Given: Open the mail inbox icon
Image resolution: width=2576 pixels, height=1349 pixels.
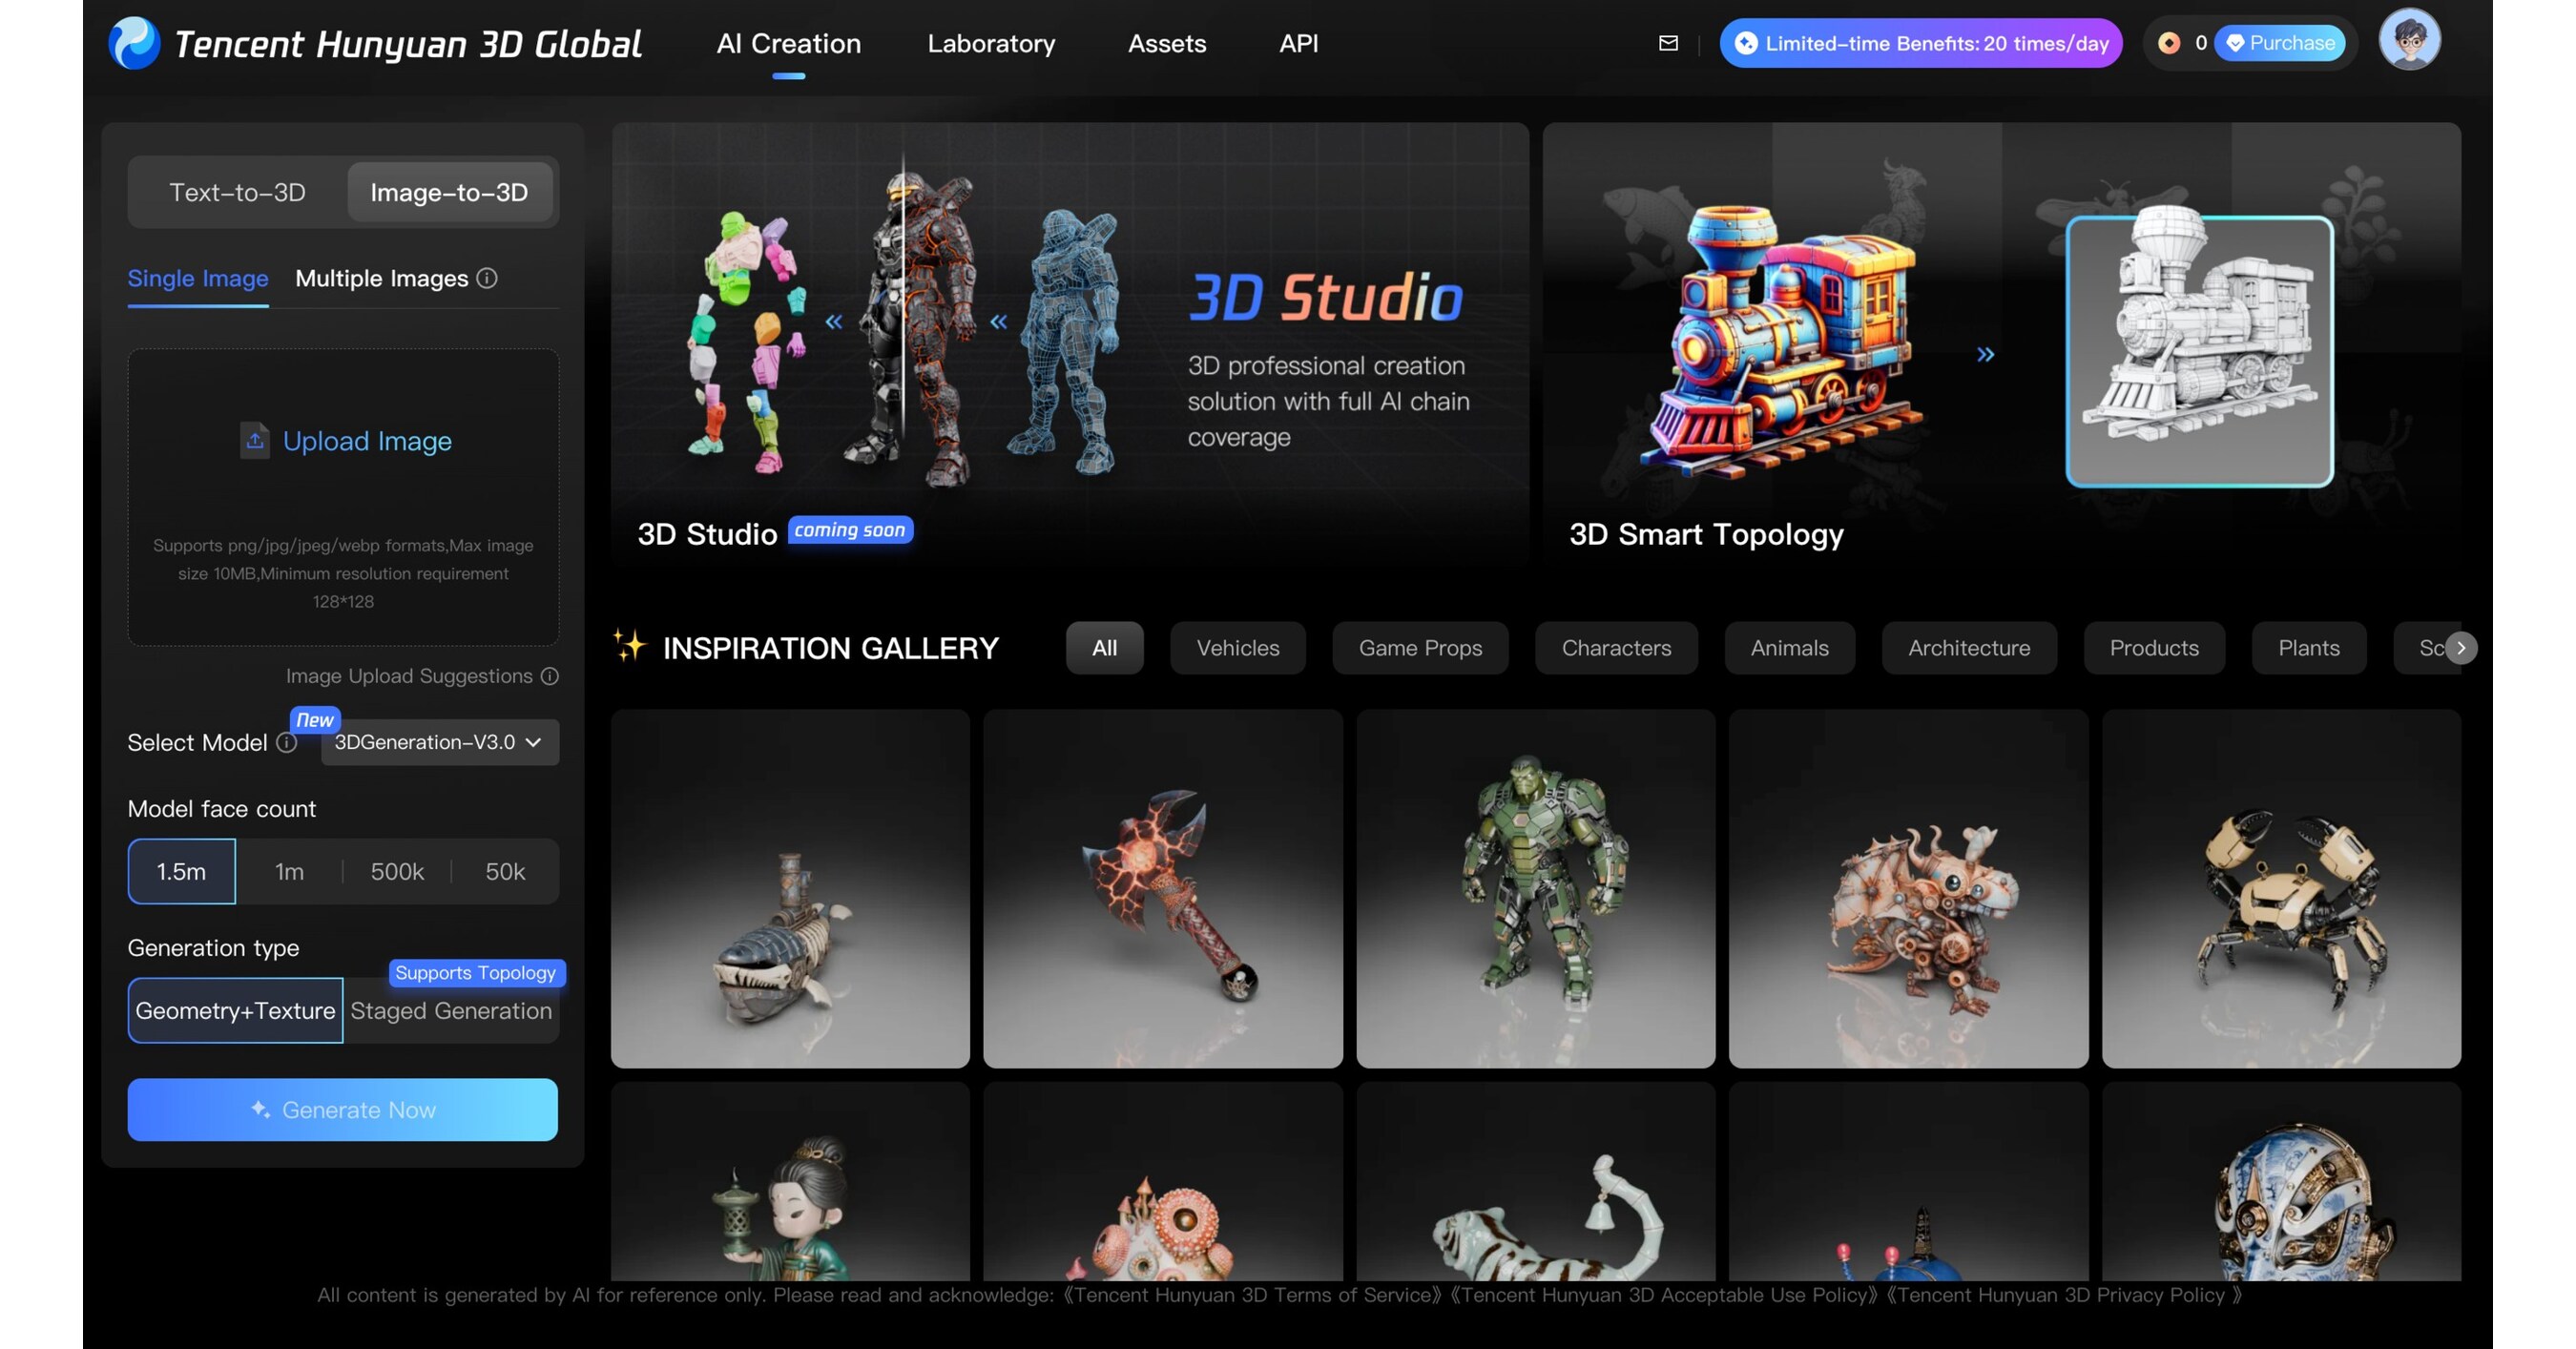Looking at the screenshot, I should coord(1668,43).
